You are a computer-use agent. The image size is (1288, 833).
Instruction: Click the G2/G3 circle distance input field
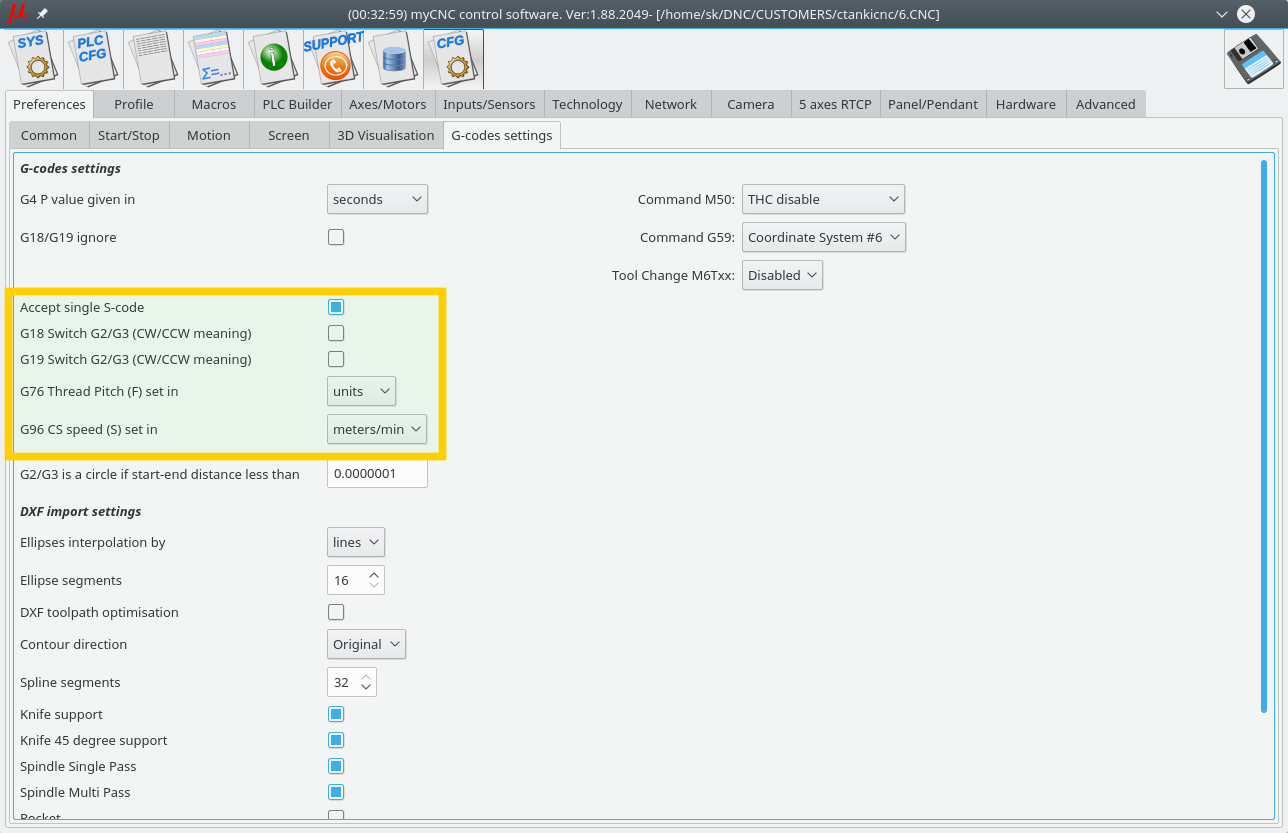[377, 474]
